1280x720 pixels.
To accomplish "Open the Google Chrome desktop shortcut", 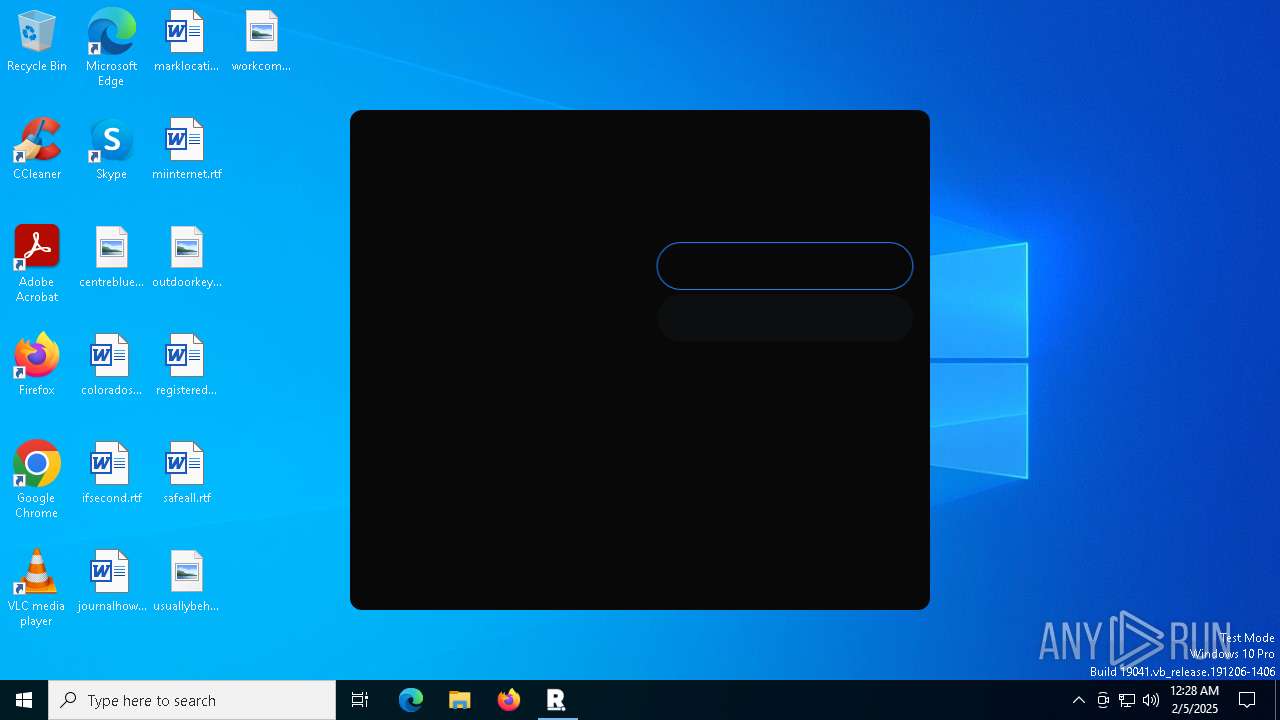I will click(37, 480).
